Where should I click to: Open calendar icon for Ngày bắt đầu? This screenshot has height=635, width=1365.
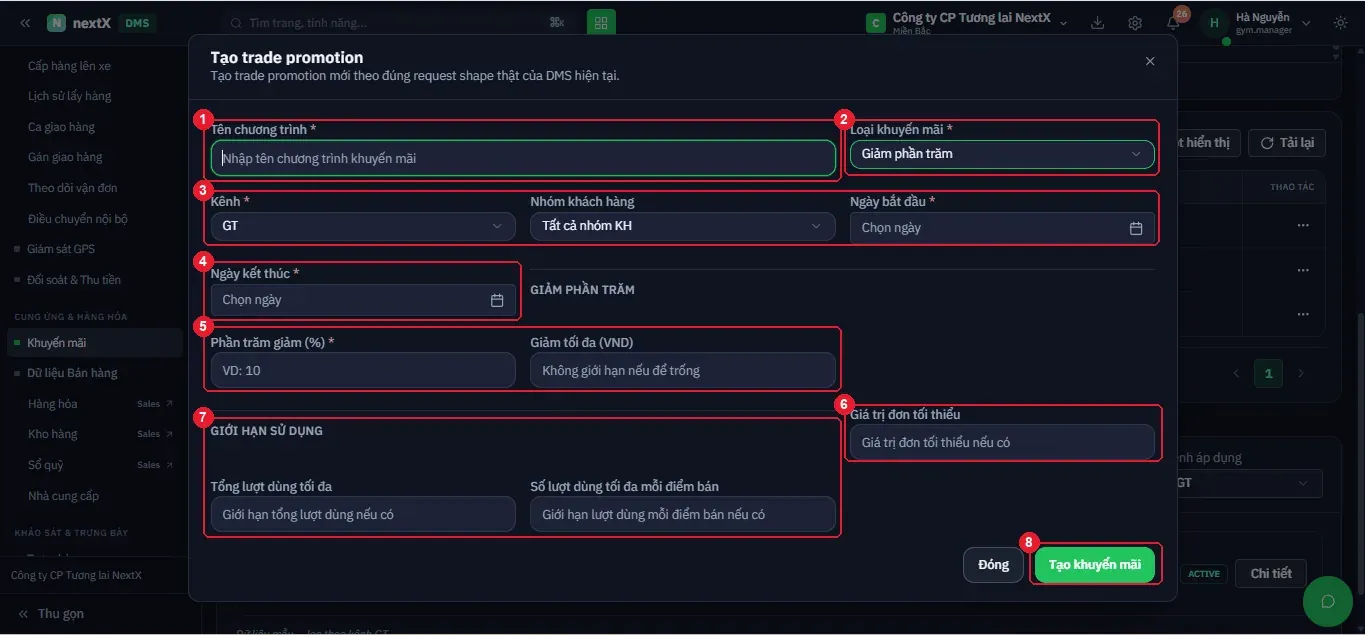tap(1136, 228)
